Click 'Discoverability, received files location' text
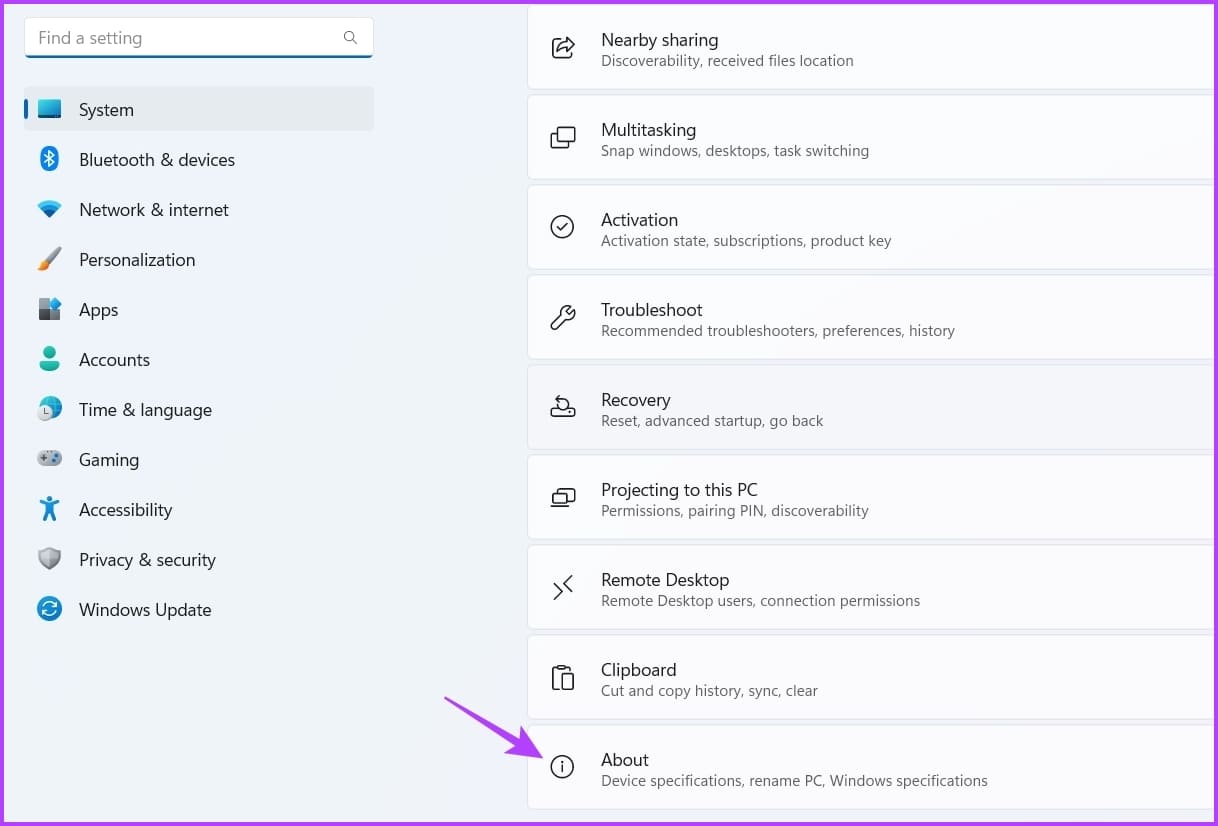The image size is (1218, 826). [x=727, y=61]
